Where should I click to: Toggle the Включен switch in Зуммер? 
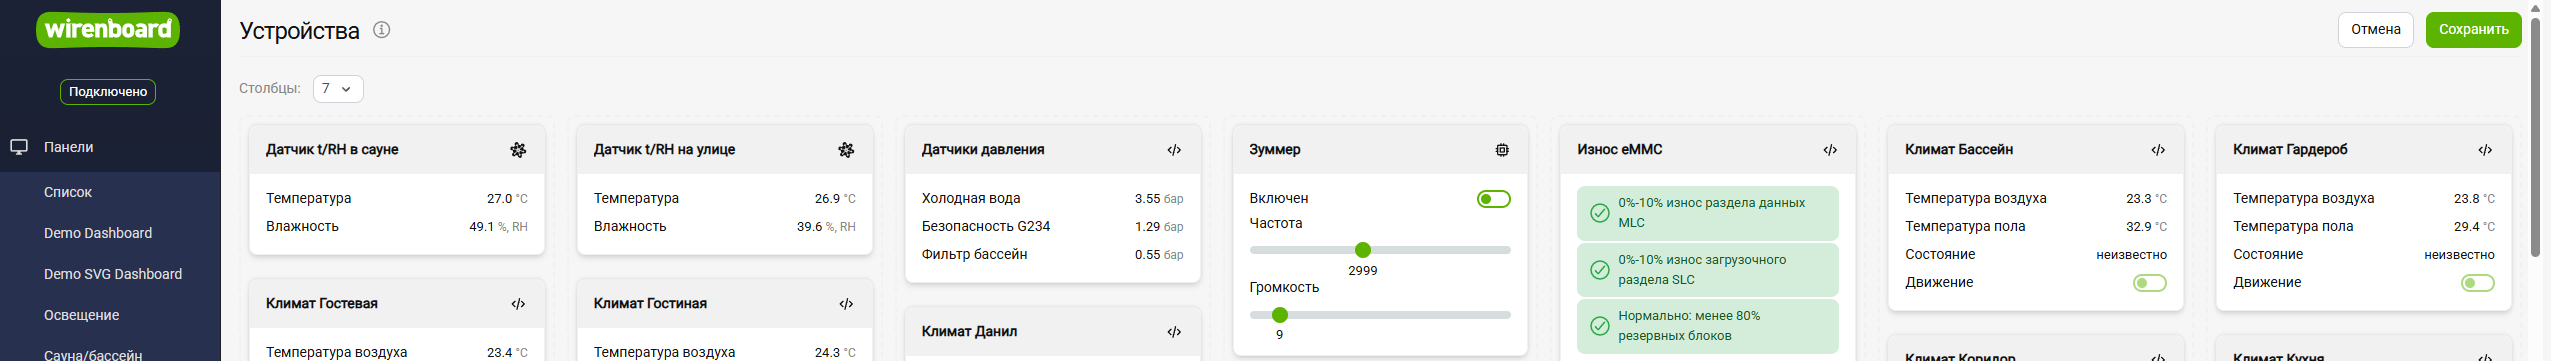coord(1493,199)
